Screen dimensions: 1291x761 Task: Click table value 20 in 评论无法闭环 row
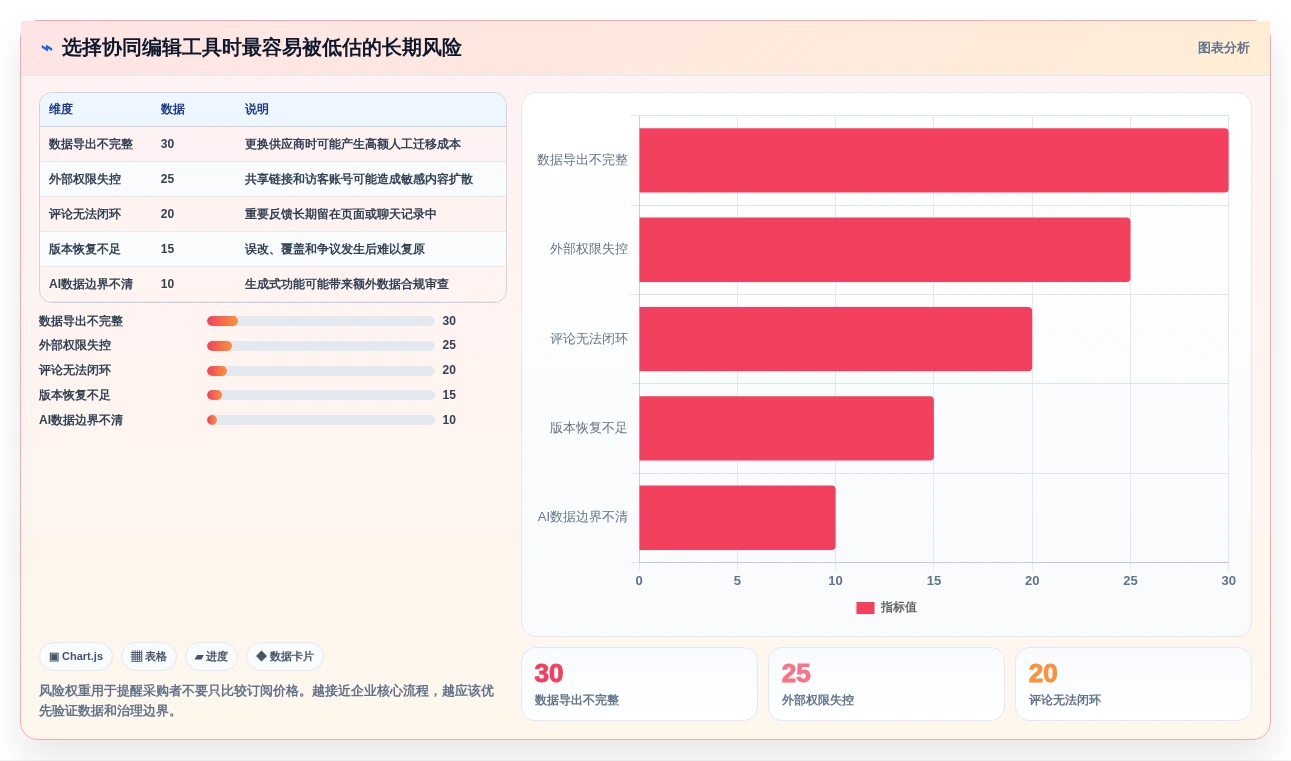click(168, 214)
